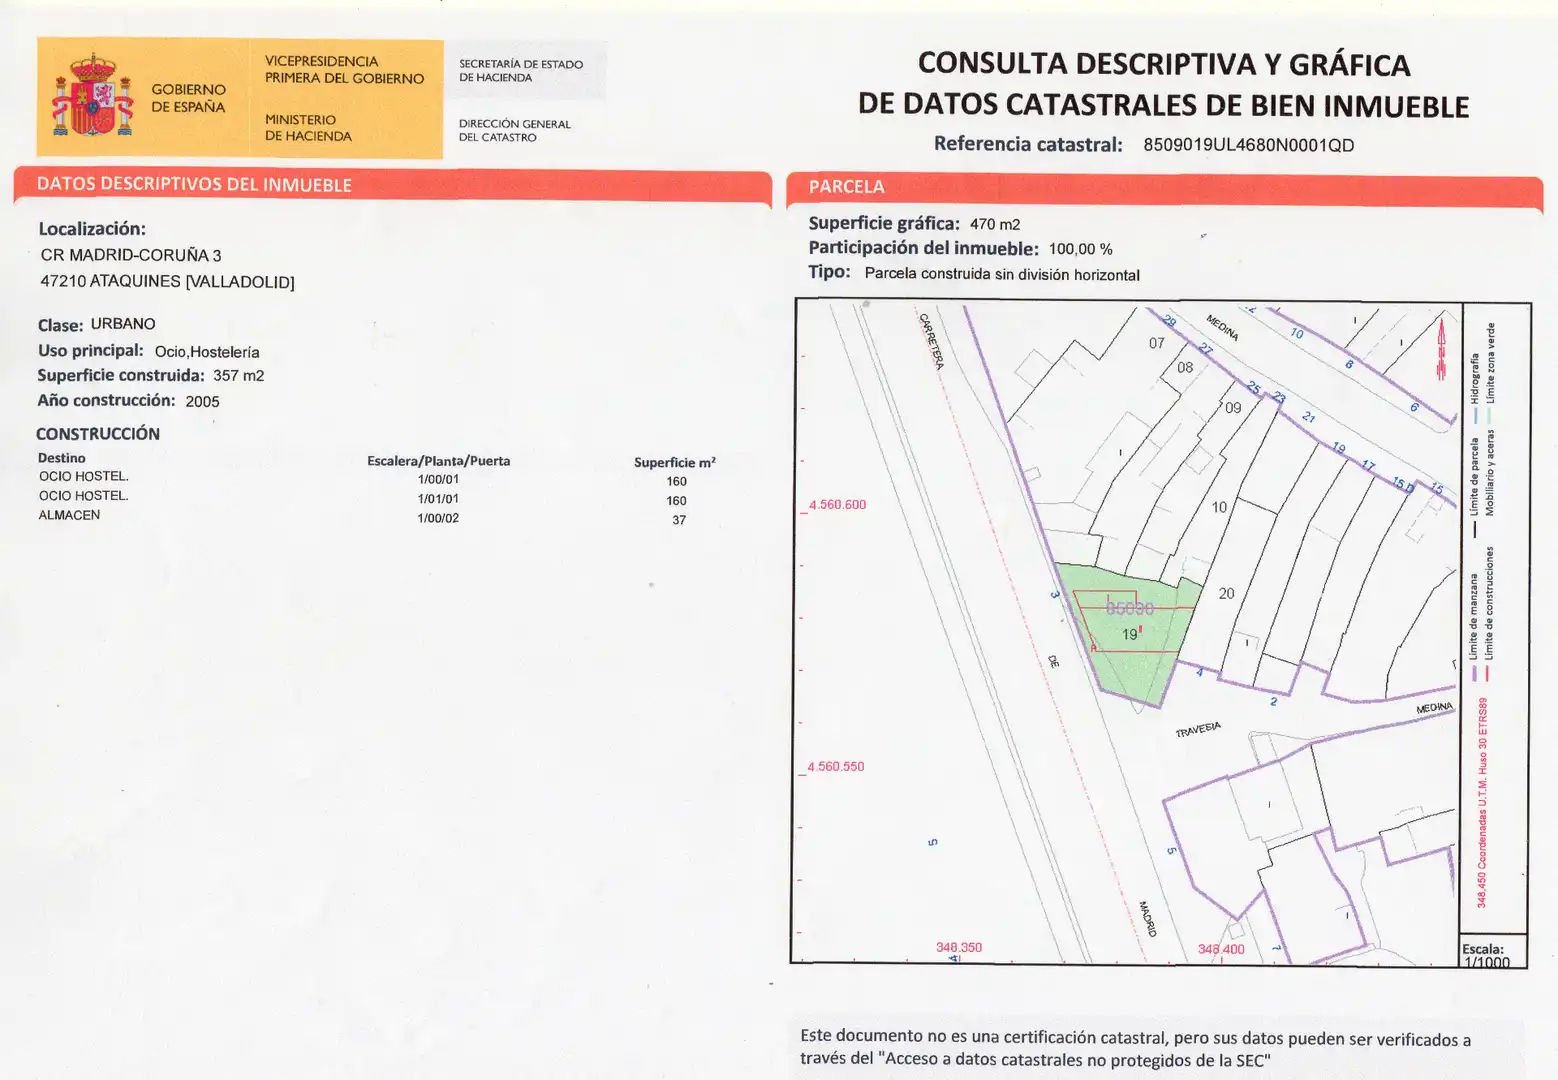Click the 'Superficie m²' column header
Image resolution: width=1558 pixels, height=1080 pixels.
675,462
